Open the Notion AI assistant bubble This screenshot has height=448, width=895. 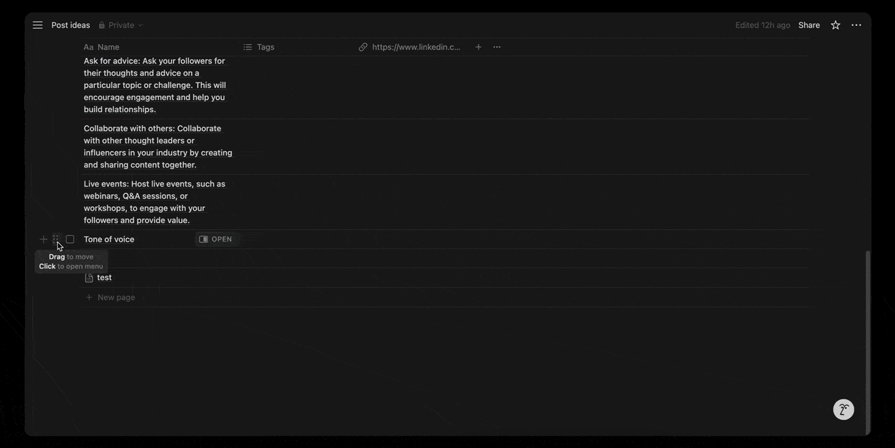click(x=843, y=409)
